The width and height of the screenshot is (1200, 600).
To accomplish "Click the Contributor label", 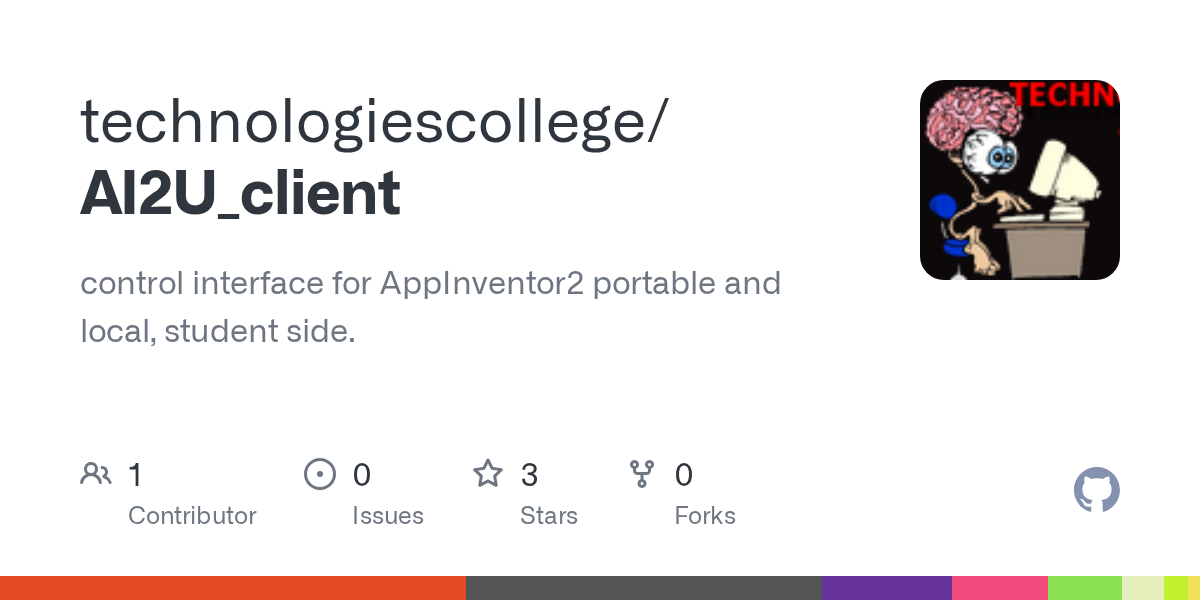I will click(x=192, y=516).
